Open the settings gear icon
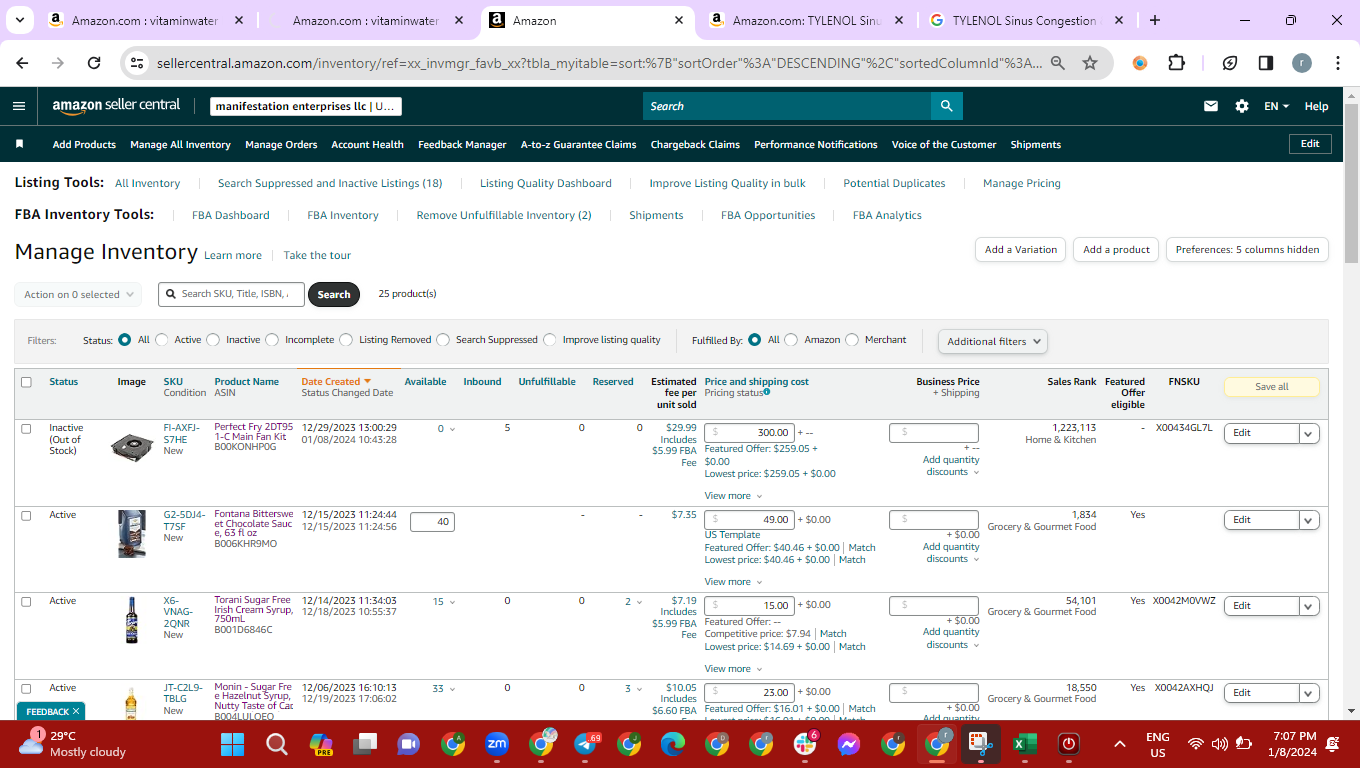 [1242, 106]
